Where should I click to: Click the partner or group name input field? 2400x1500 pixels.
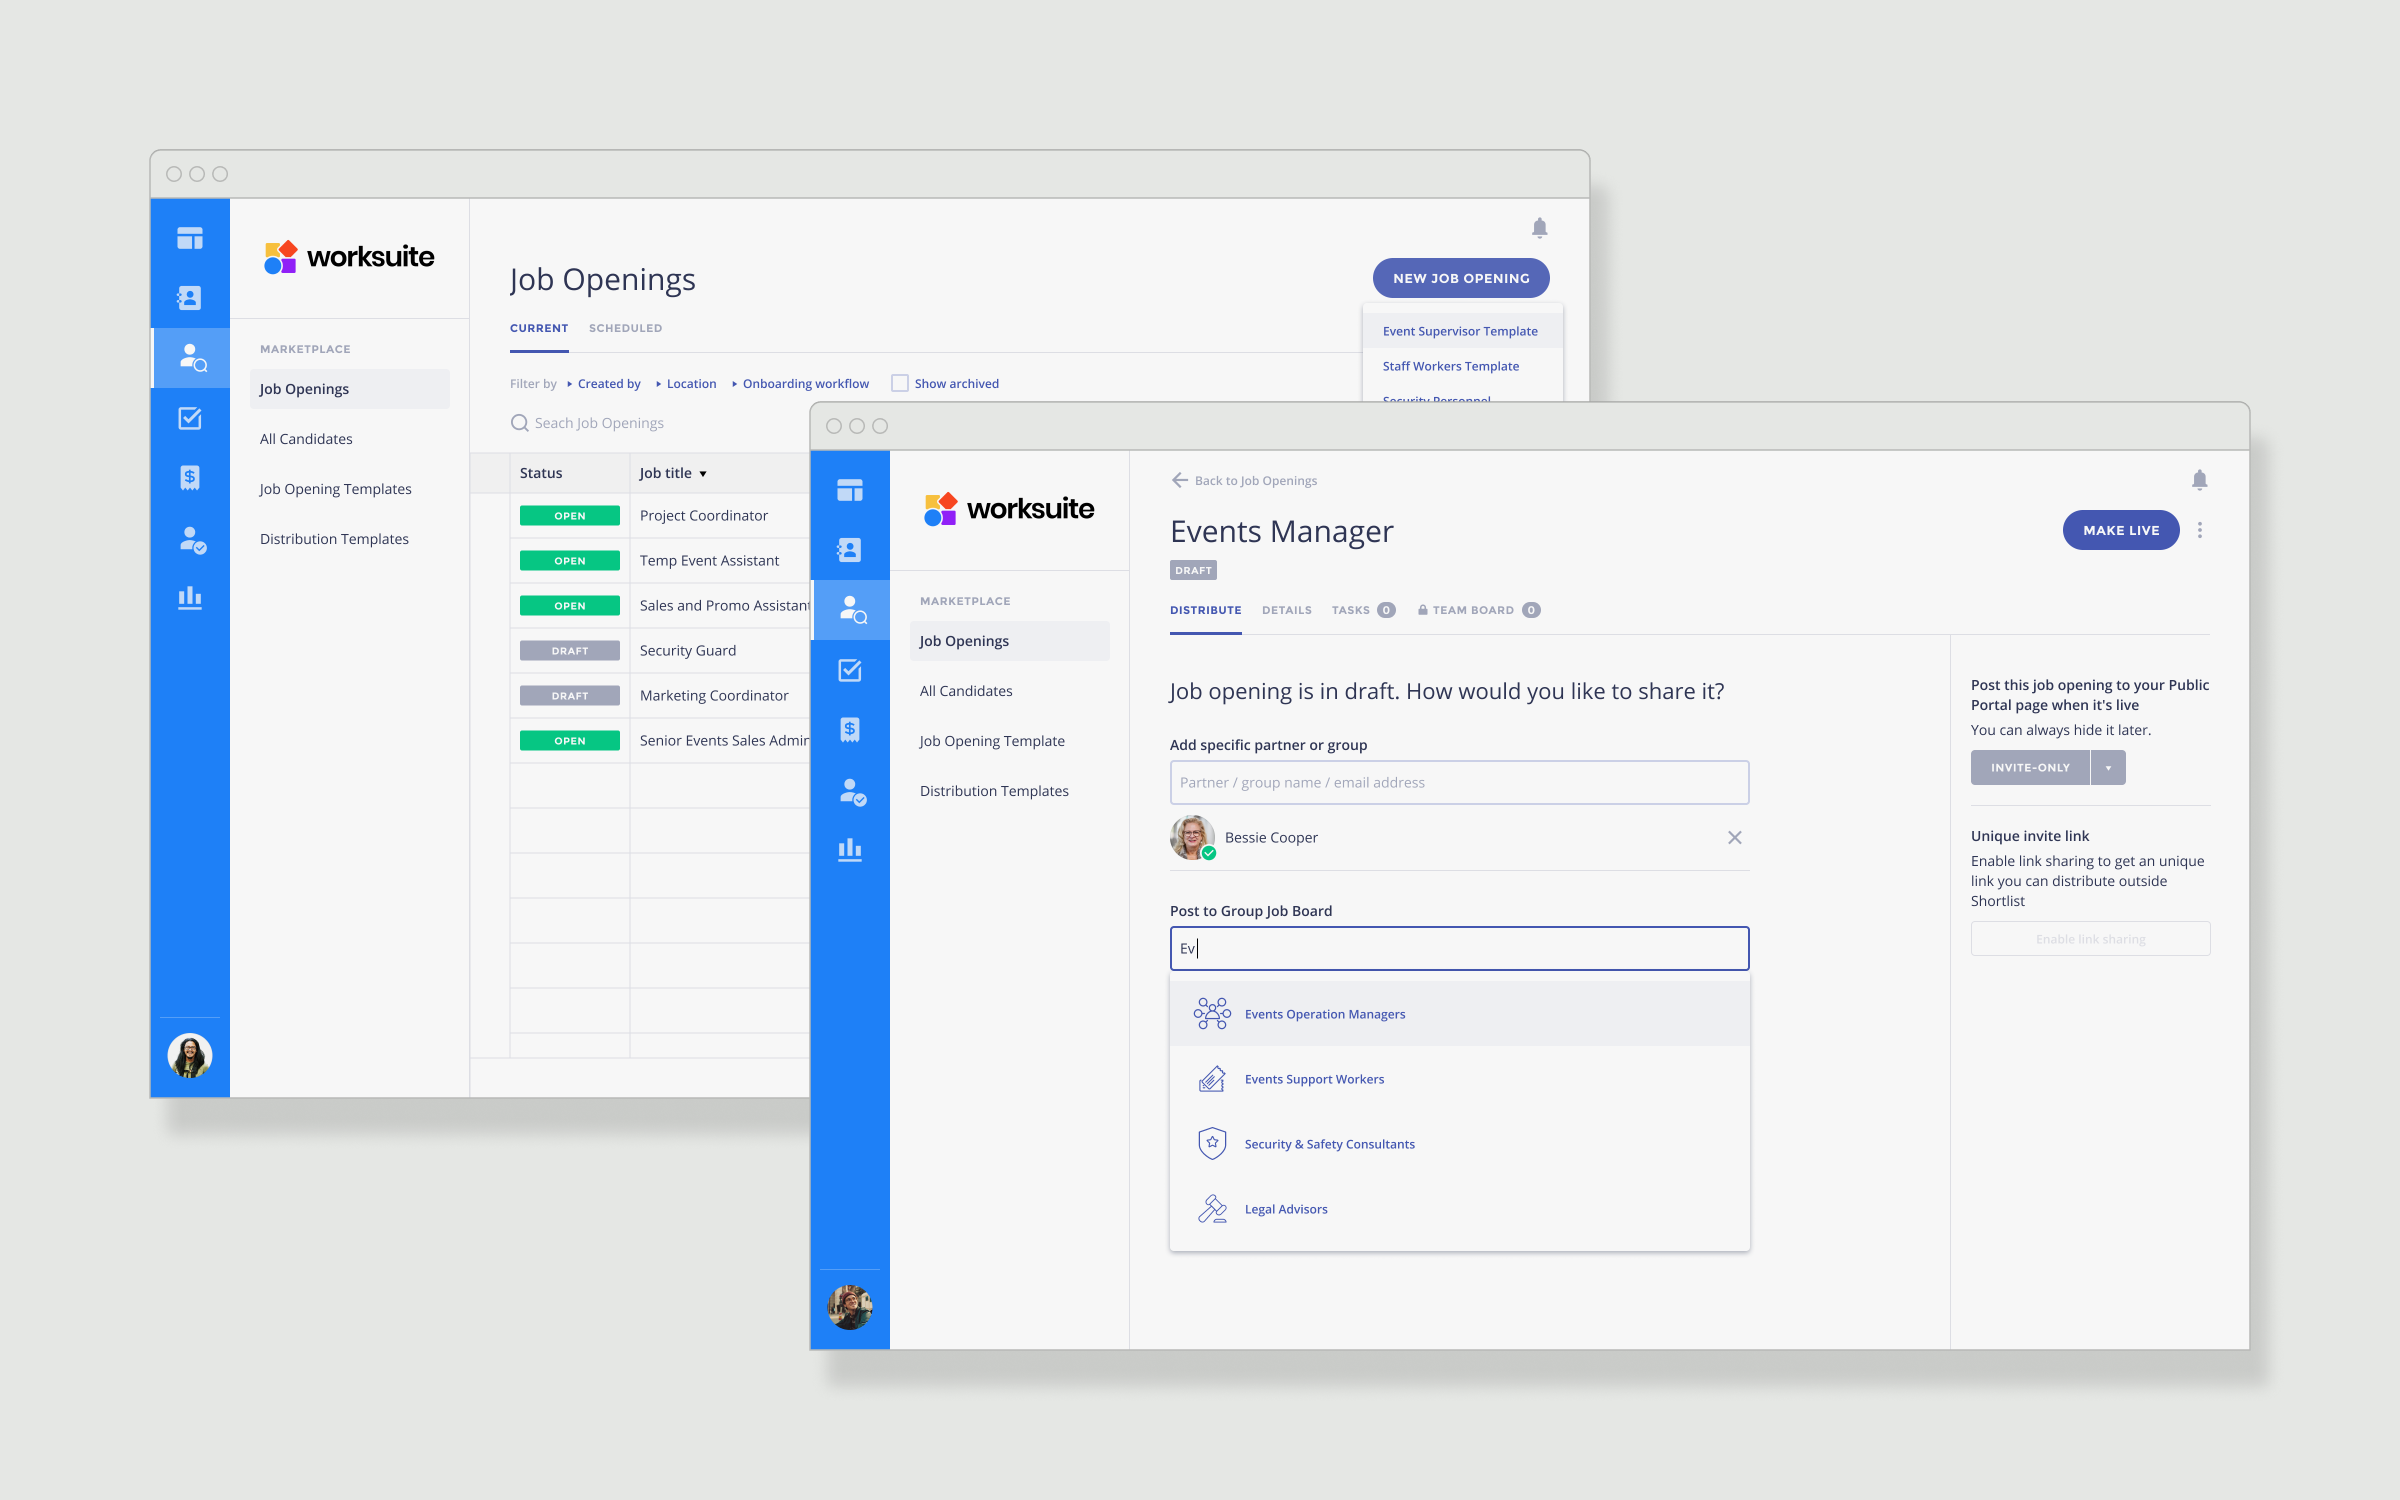[x=1459, y=782]
